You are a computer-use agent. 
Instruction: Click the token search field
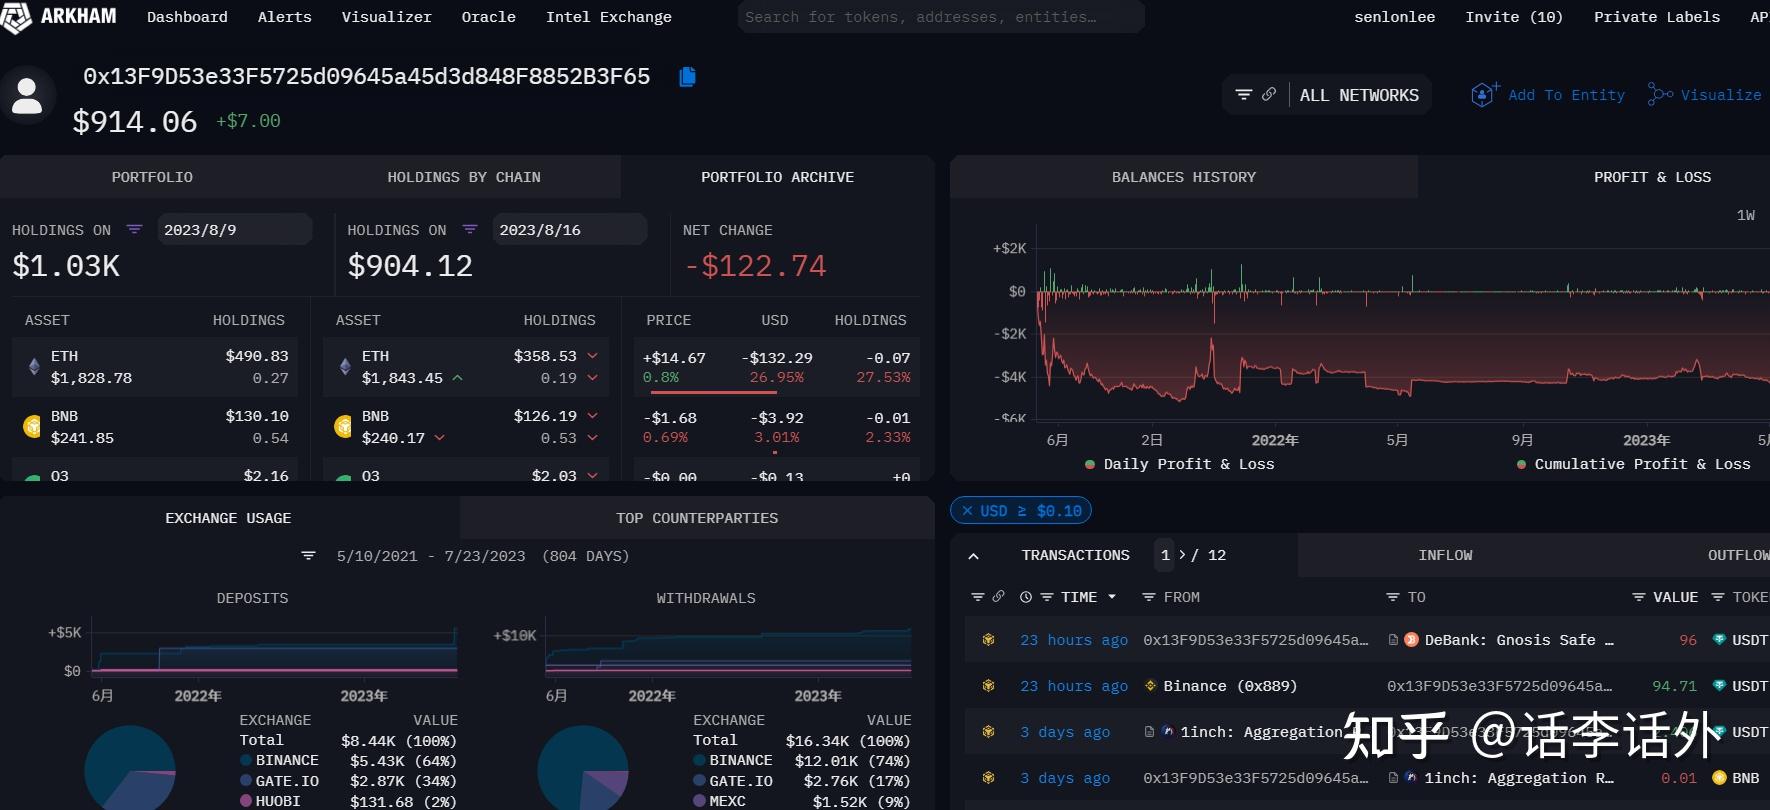(x=940, y=17)
